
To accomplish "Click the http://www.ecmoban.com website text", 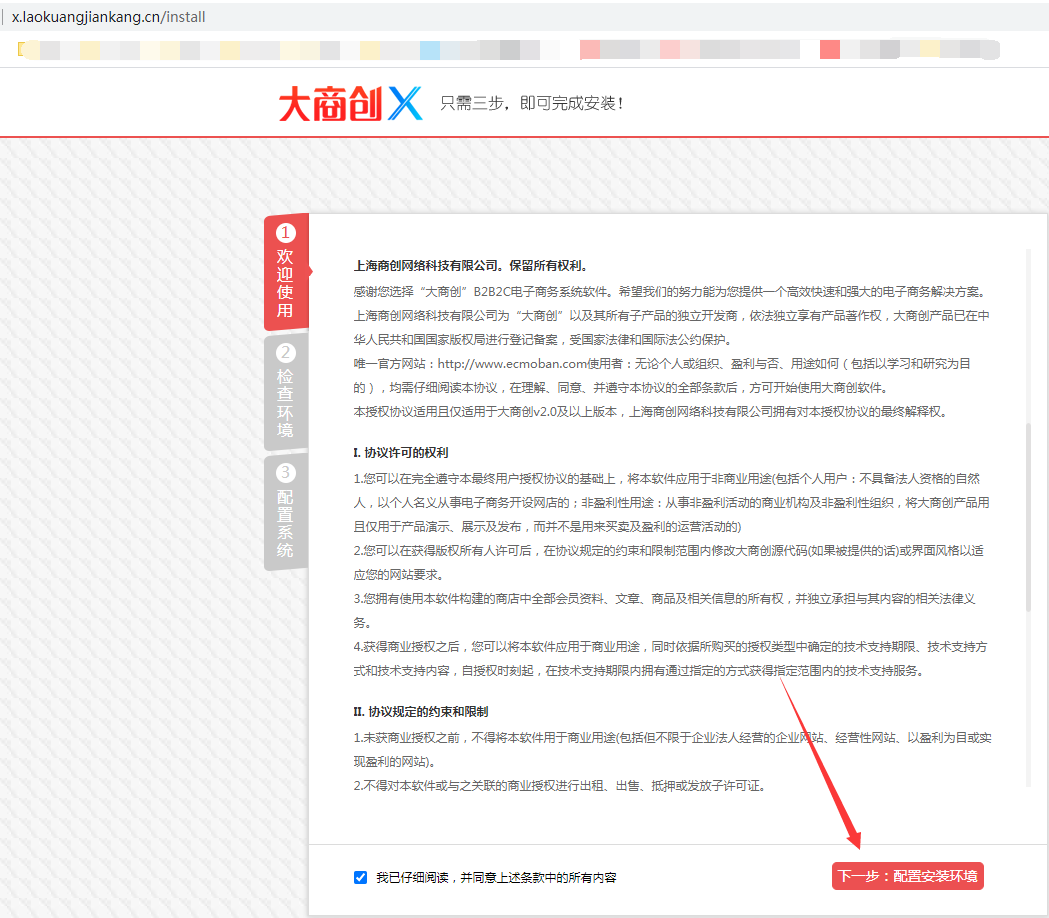I will click(512, 363).
